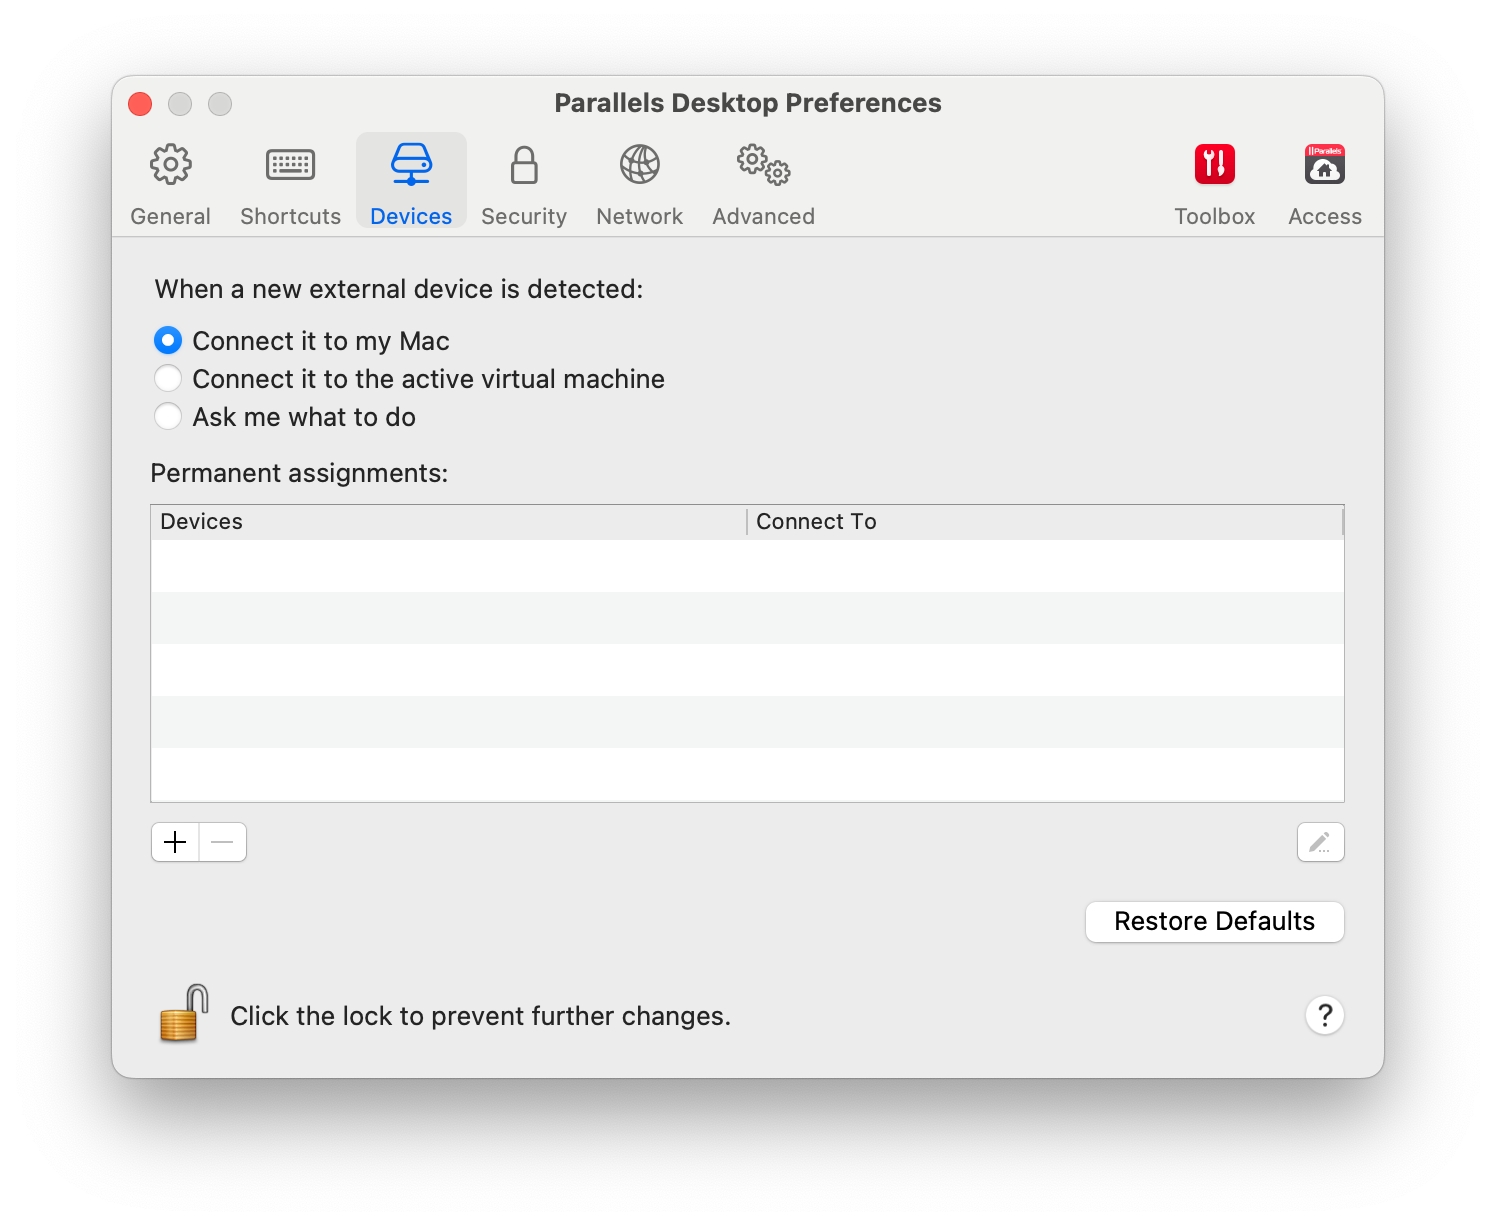Add a permanent assignment with plus button
The height and width of the screenshot is (1226, 1496).
point(175,842)
